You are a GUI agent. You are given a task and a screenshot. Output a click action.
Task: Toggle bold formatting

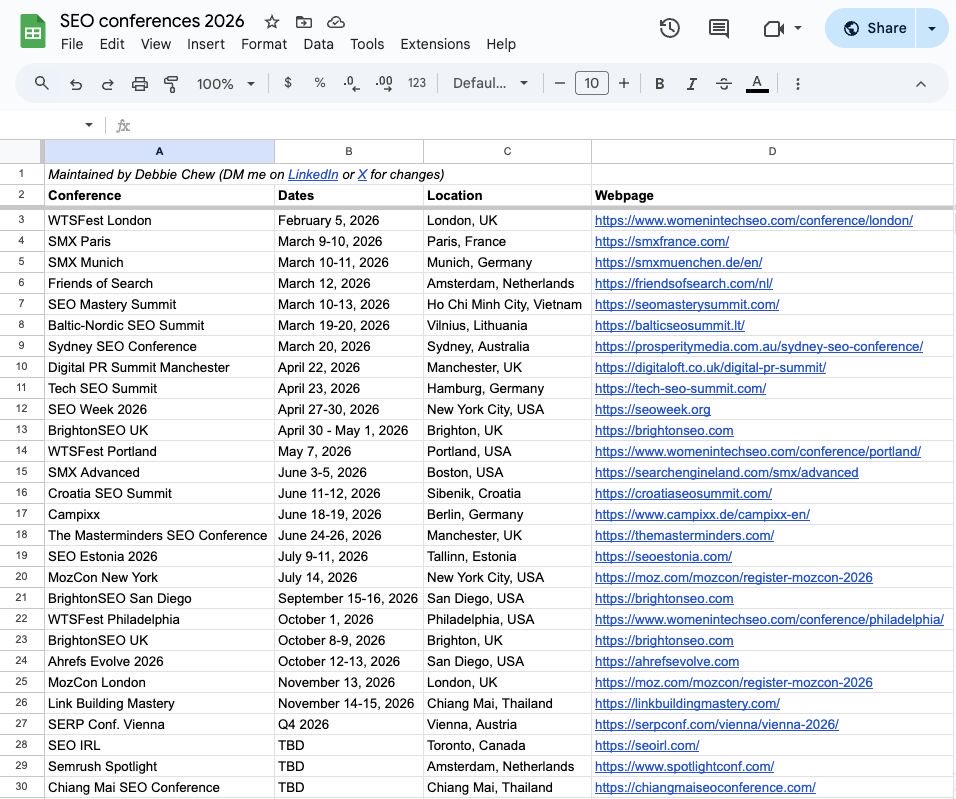(659, 84)
